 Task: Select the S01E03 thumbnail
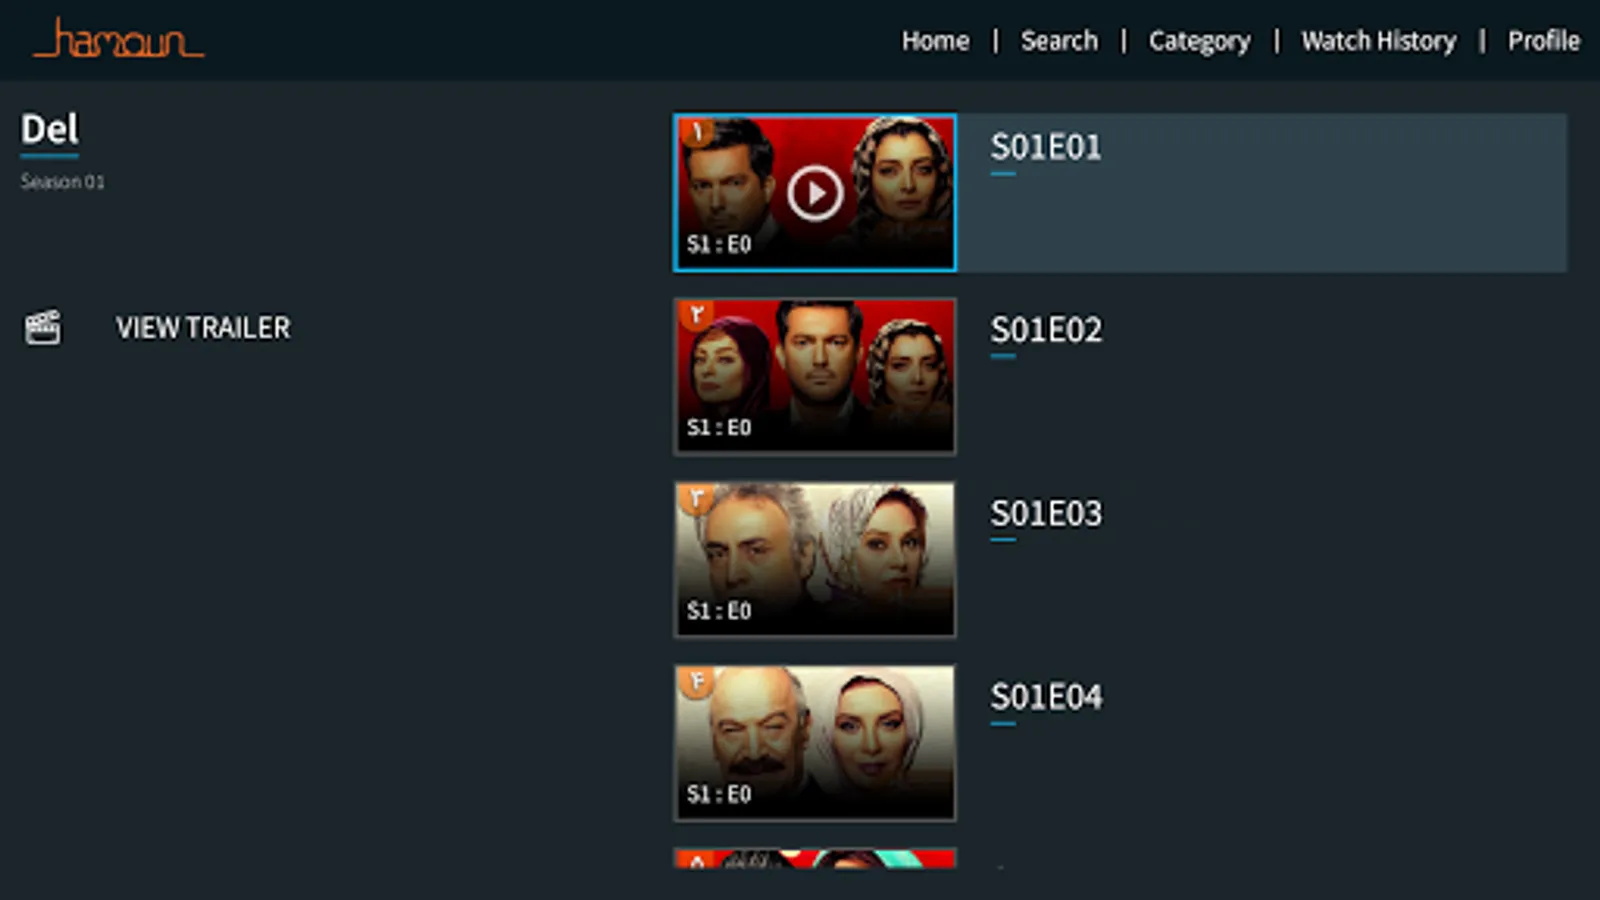tap(815, 560)
